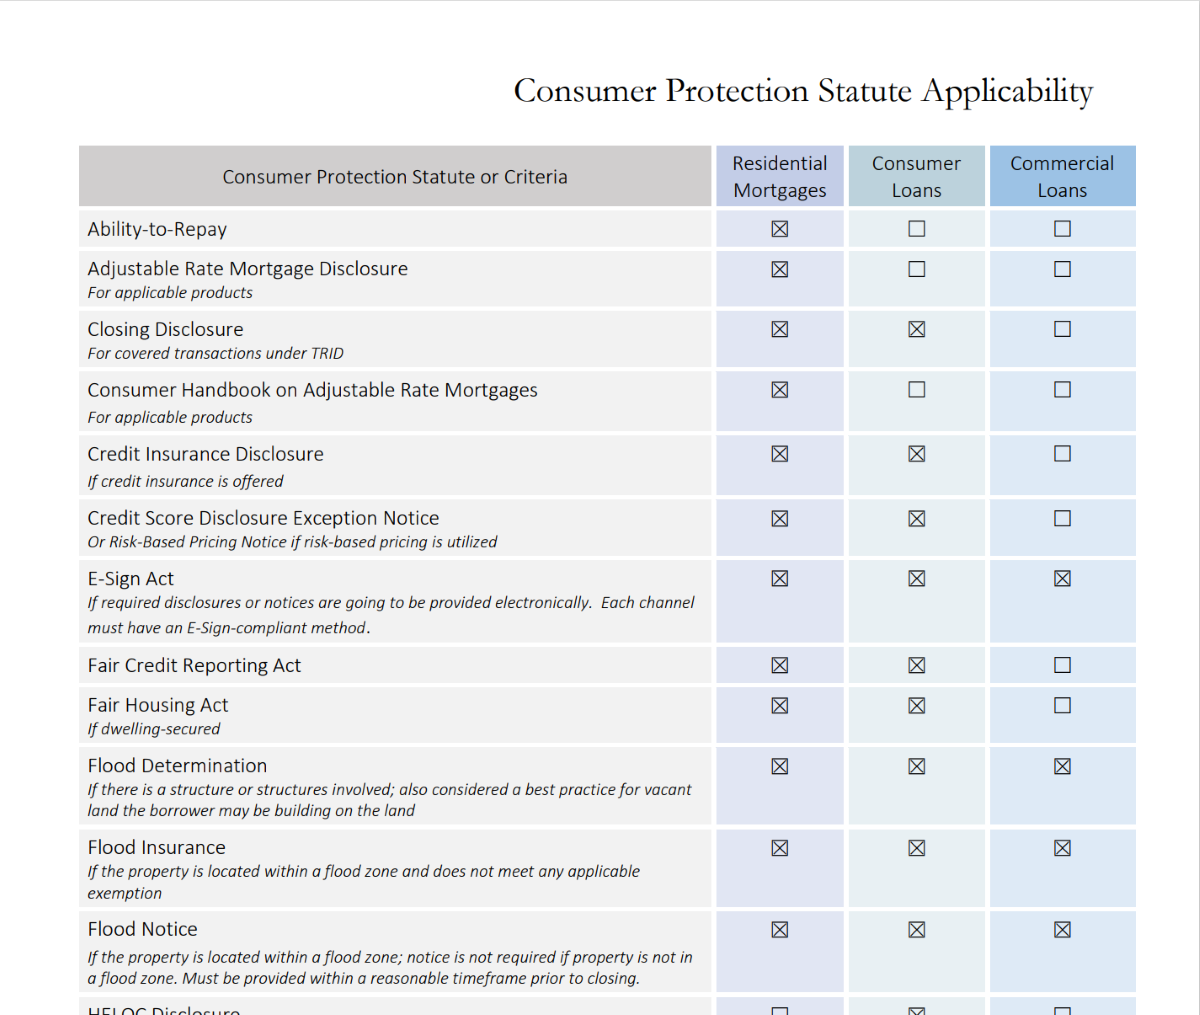Uncheck Flood Determination Commercial Loans checkbox
The height and width of the screenshot is (1015, 1200).
coord(1062,766)
